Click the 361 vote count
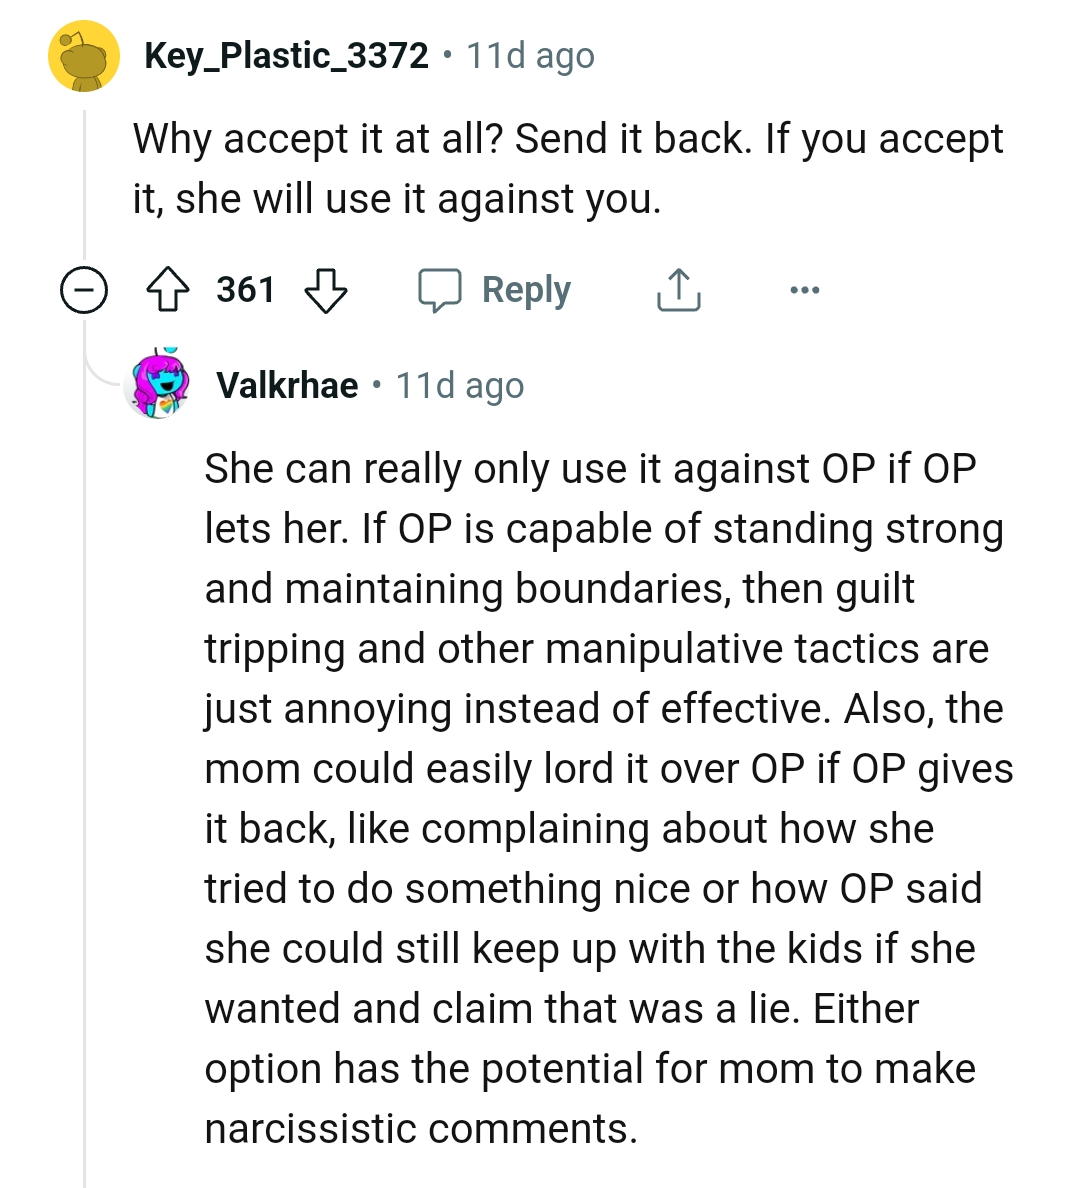Image resolution: width=1079 pixels, height=1188 pixels. coord(245,290)
